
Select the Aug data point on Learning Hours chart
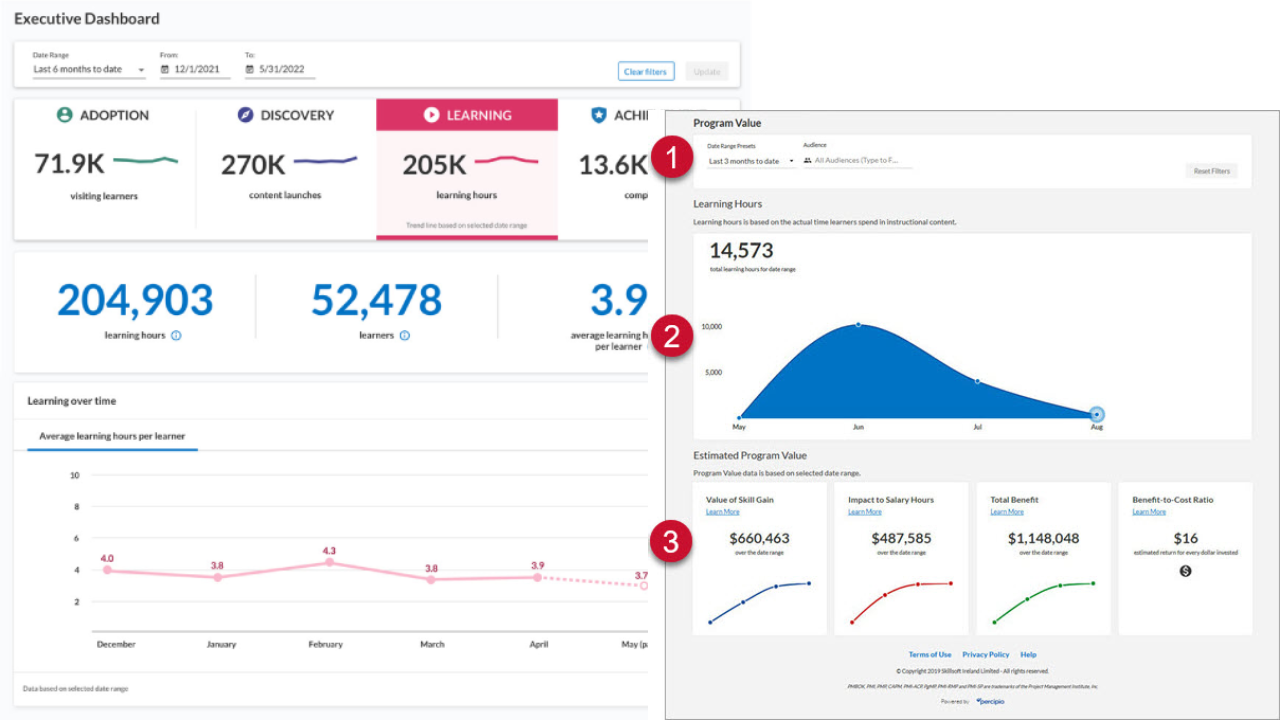pos(1097,414)
